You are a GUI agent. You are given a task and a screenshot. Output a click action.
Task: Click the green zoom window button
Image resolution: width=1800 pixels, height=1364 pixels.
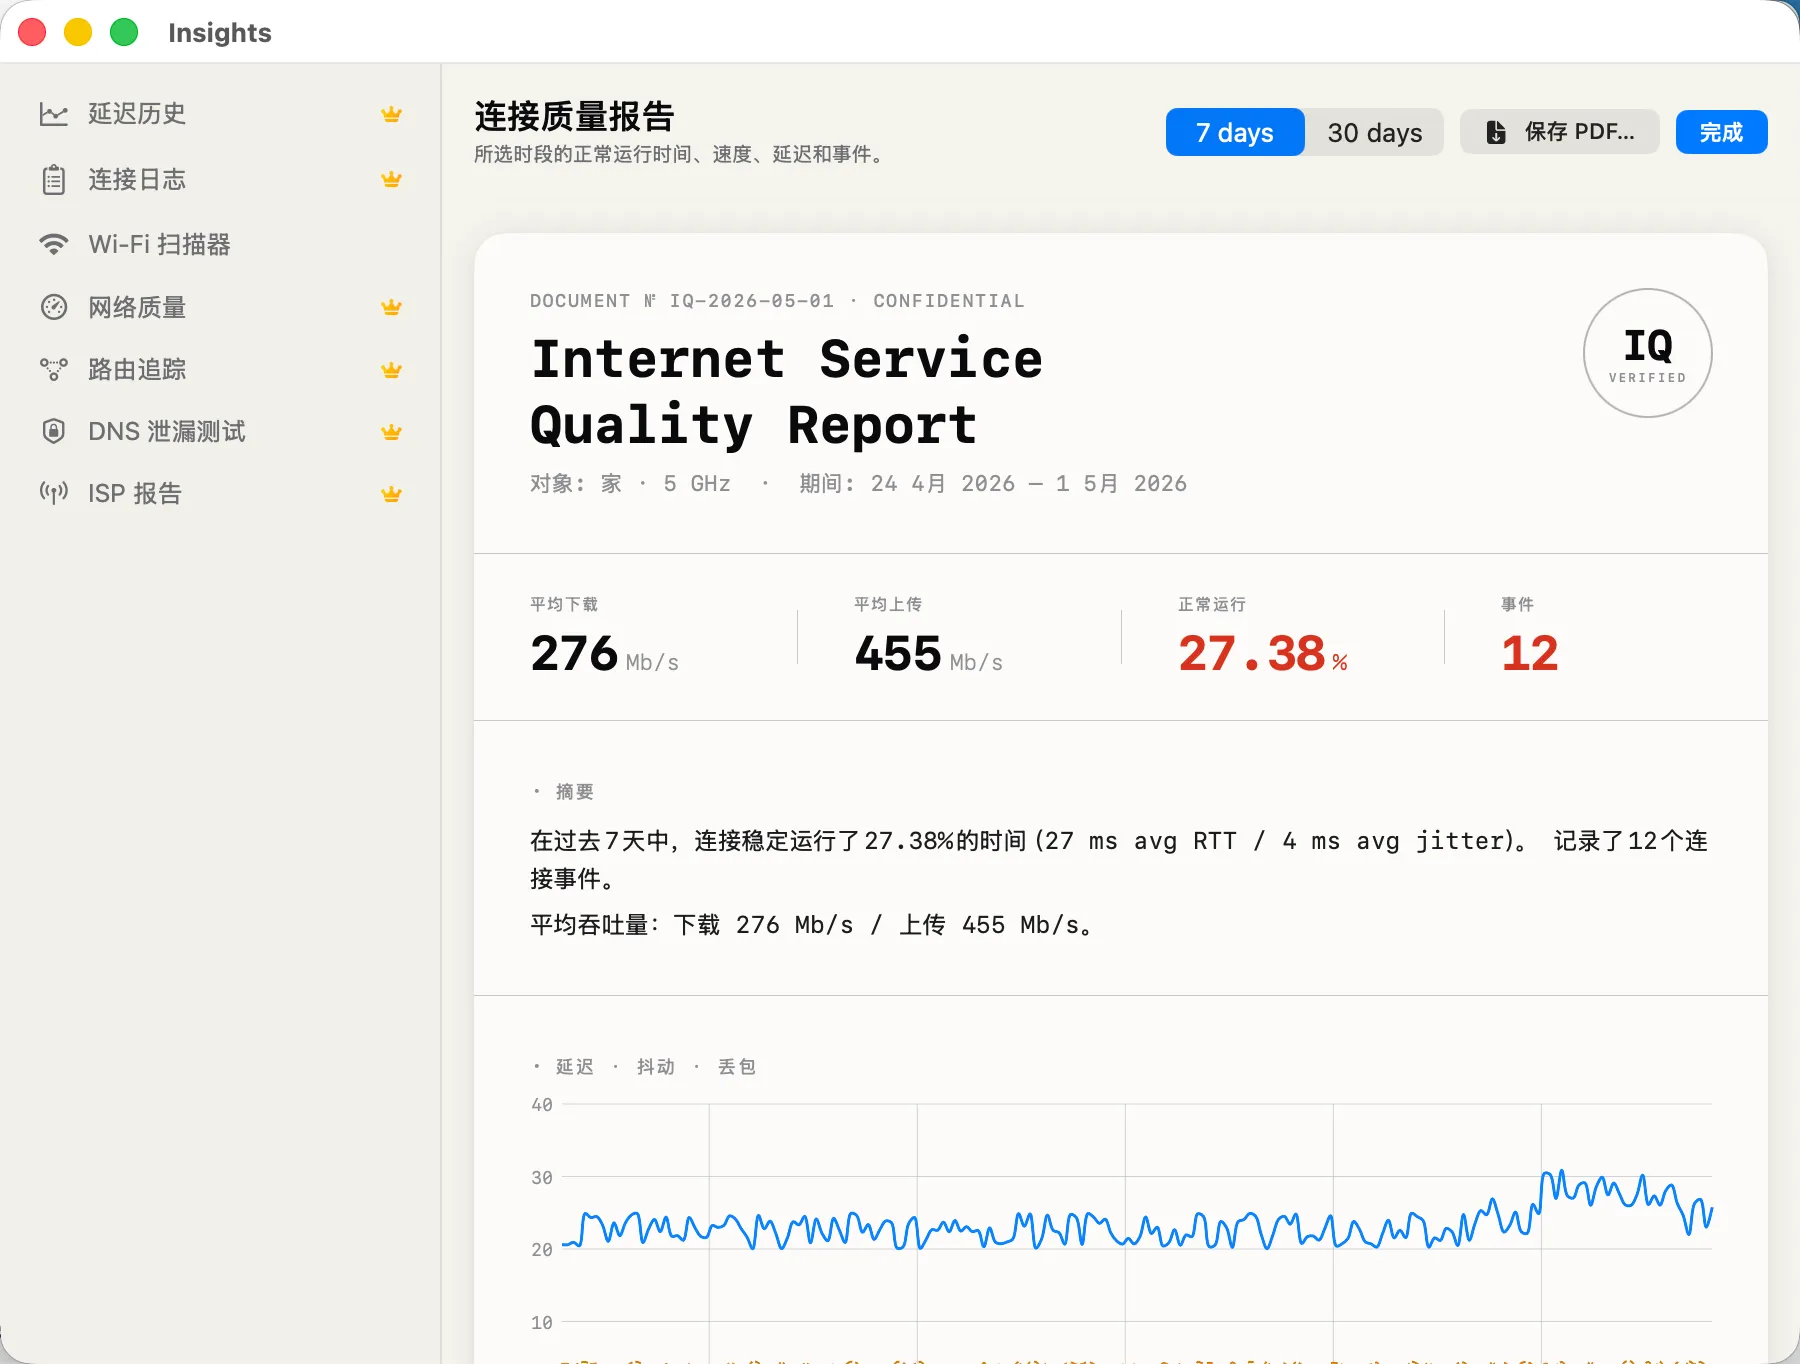[x=124, y=32]
